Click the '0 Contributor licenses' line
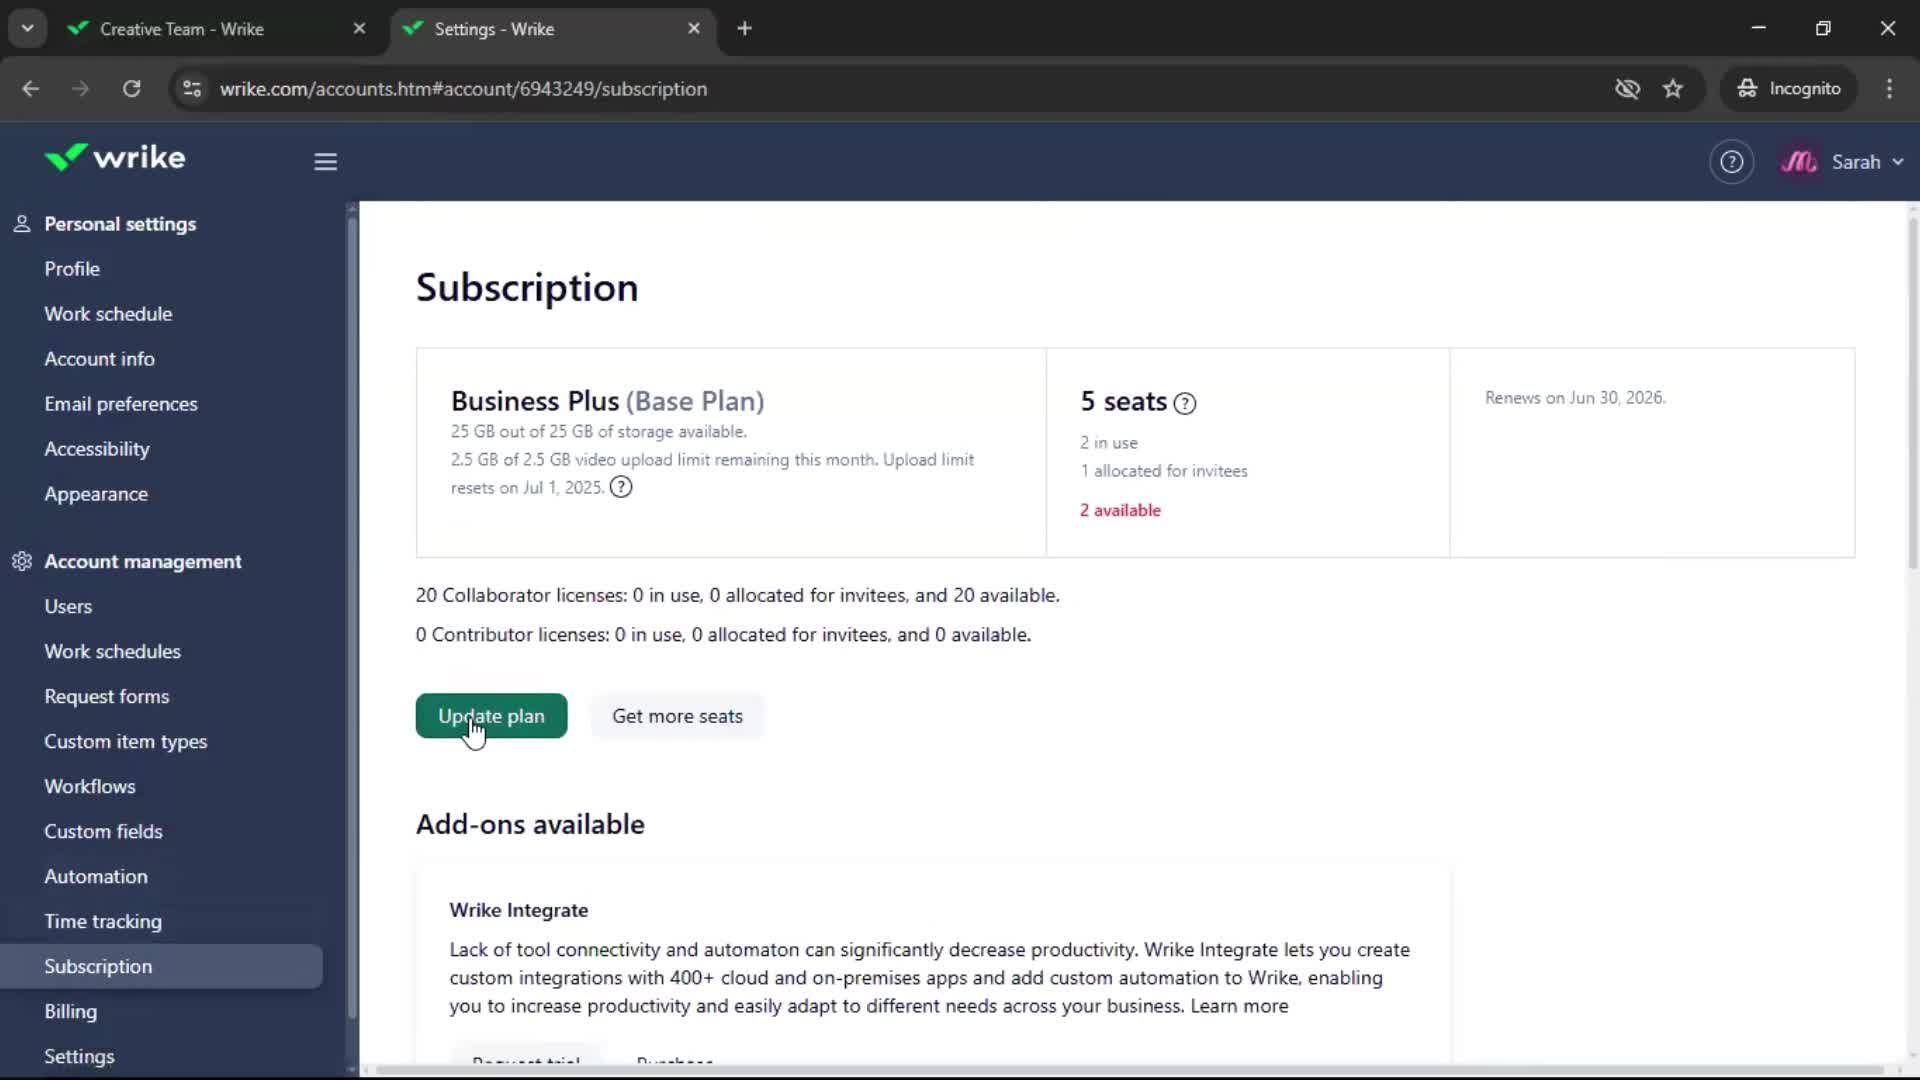1920x1080 pixels. pos(723,635)
